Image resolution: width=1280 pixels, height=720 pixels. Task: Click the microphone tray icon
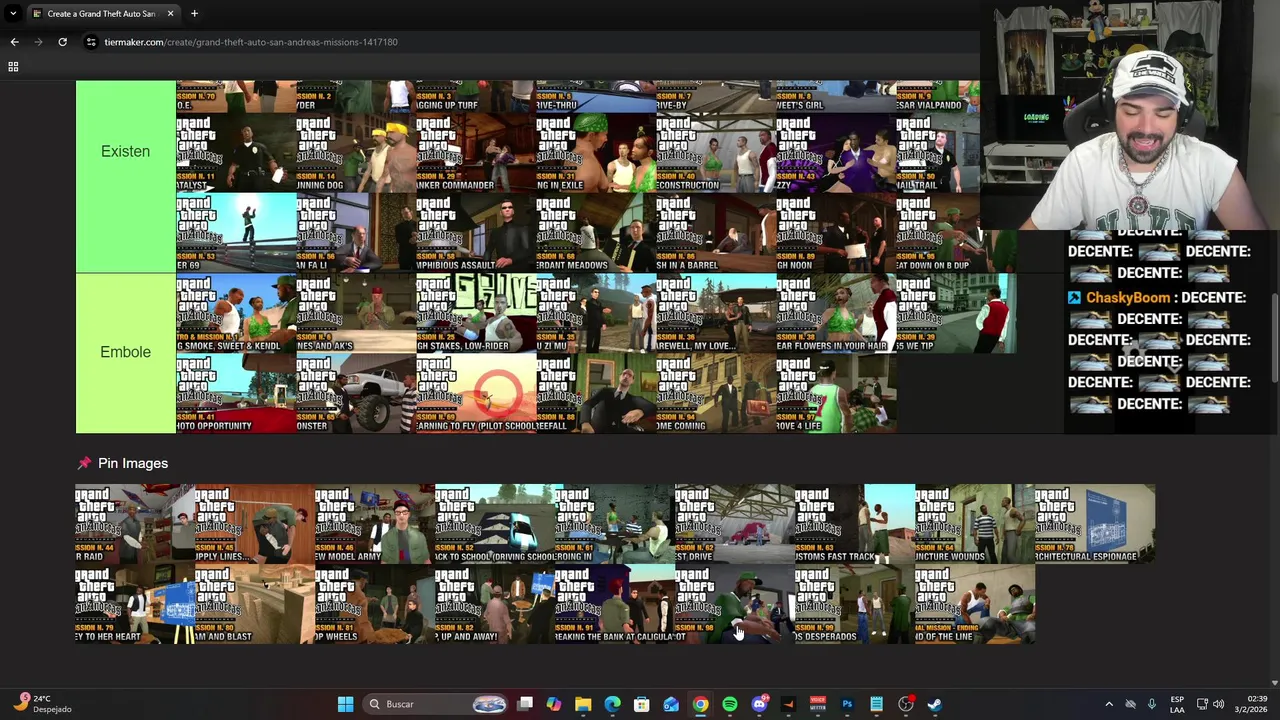click(1152, 704)
